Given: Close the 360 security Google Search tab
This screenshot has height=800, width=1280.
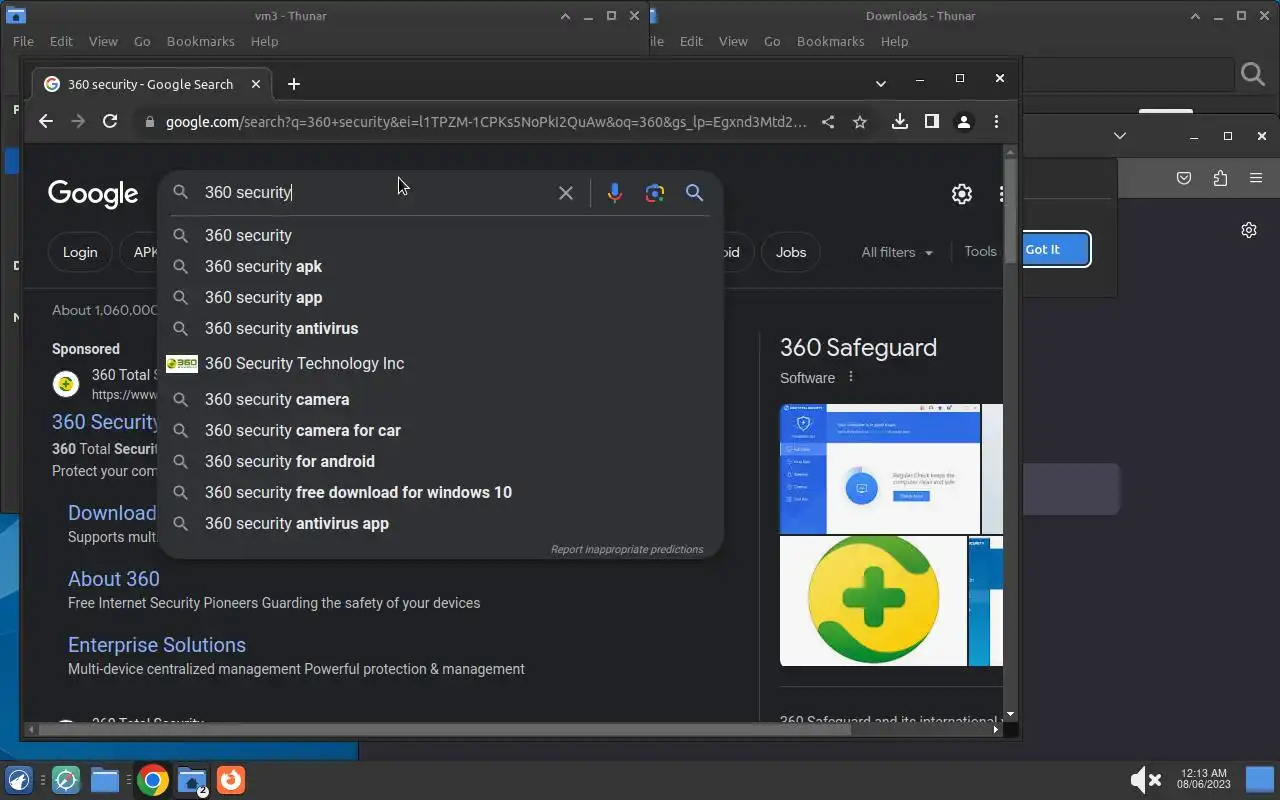Looking at the screenshot, I should click(256, 84).
